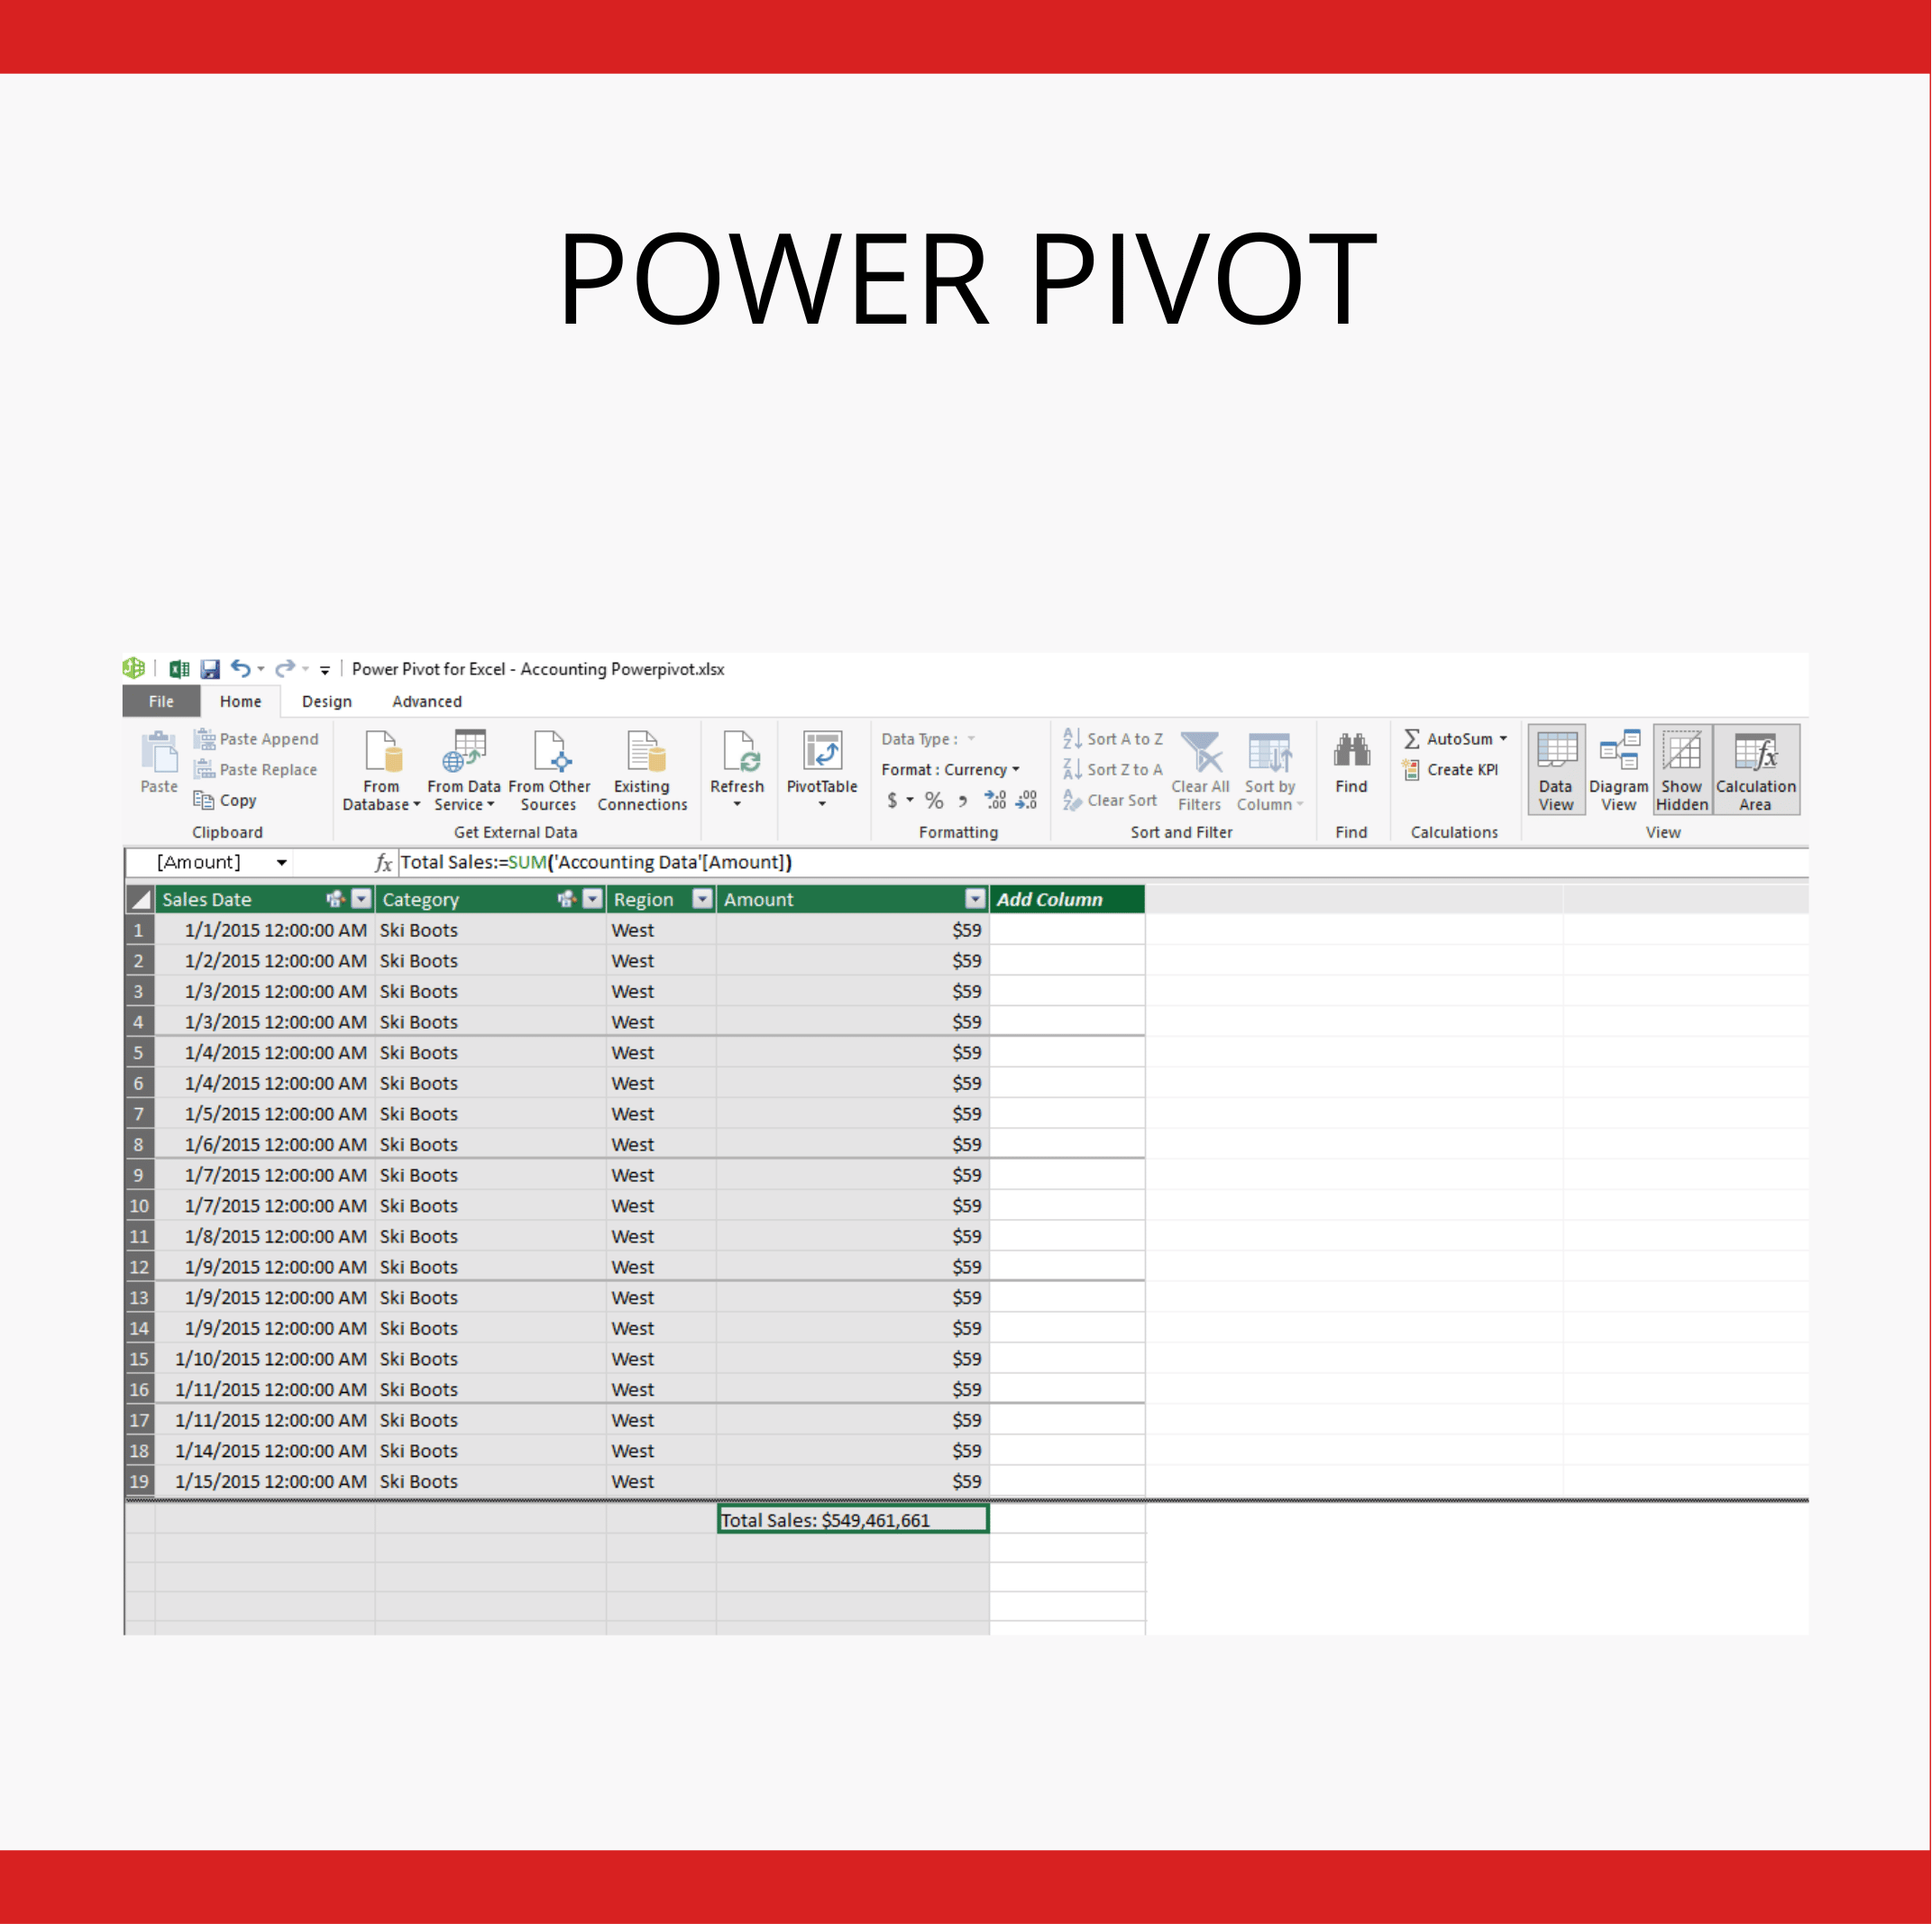Open Region column filter dropdown
Viewport: 1932px width, 1924px height.
tap(703, 899)
